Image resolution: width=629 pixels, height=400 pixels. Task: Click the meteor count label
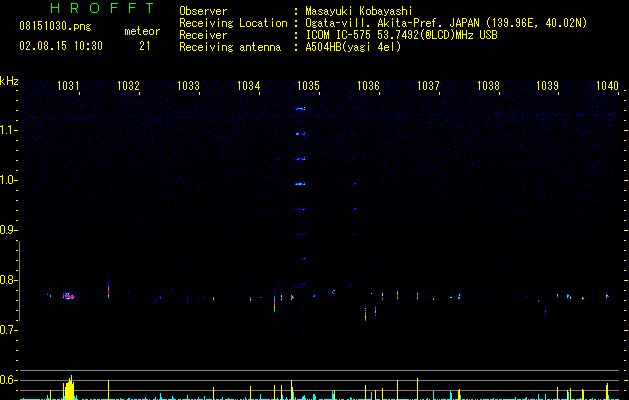142,31
